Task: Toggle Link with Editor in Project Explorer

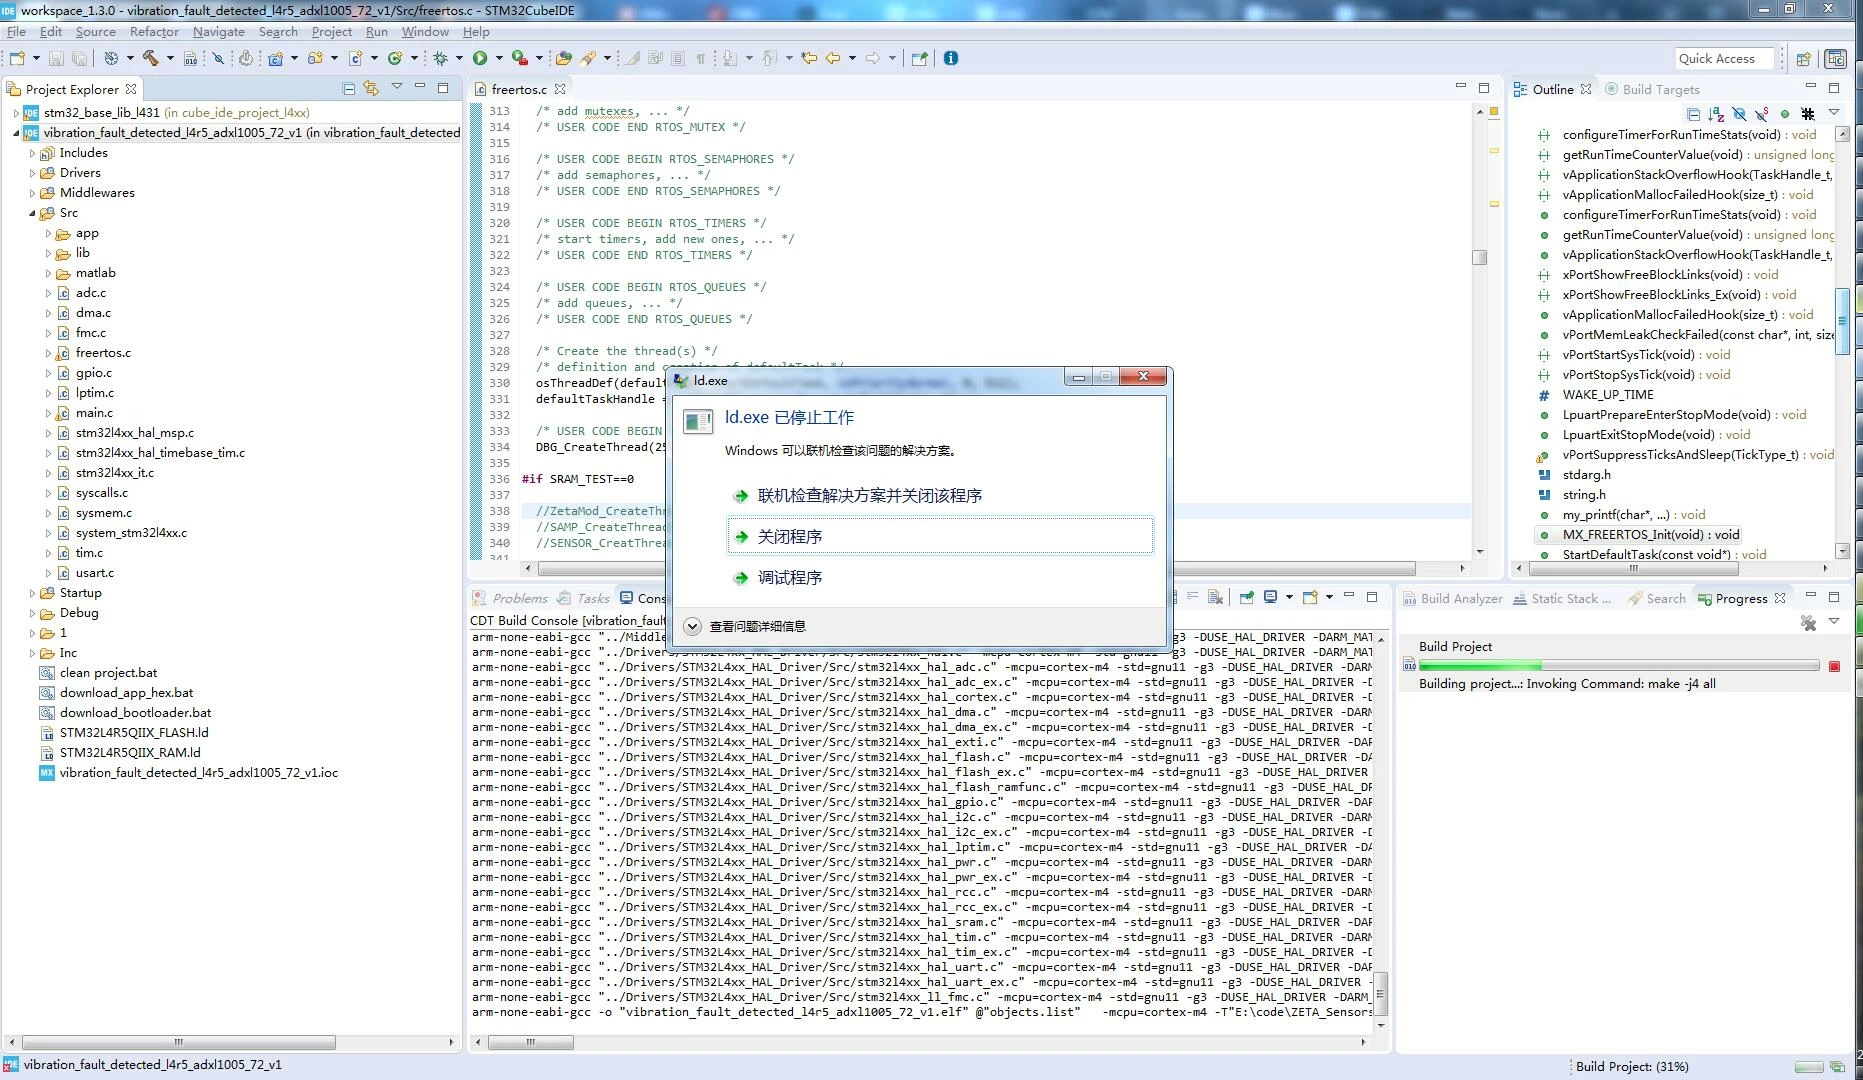Action: click(x=371, y=89)
